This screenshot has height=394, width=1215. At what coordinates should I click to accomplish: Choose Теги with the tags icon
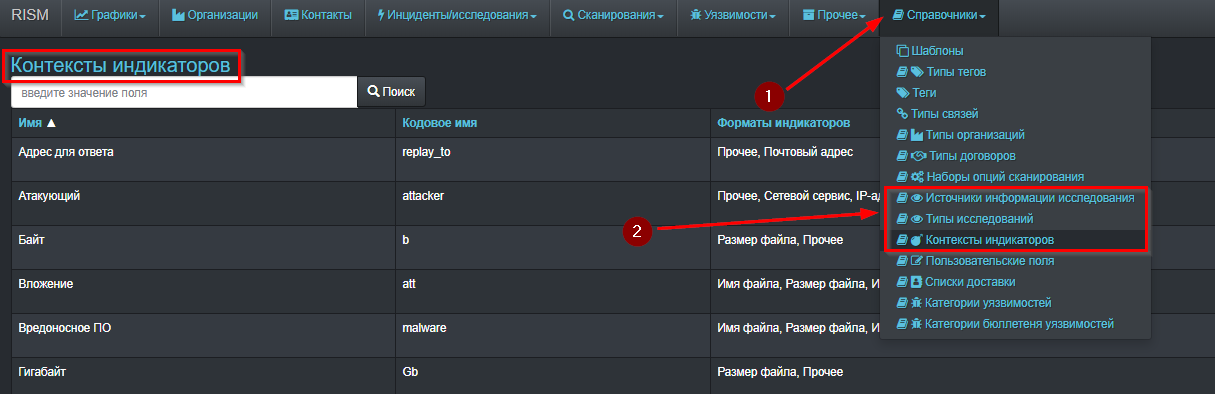click(x=916, y=93)
